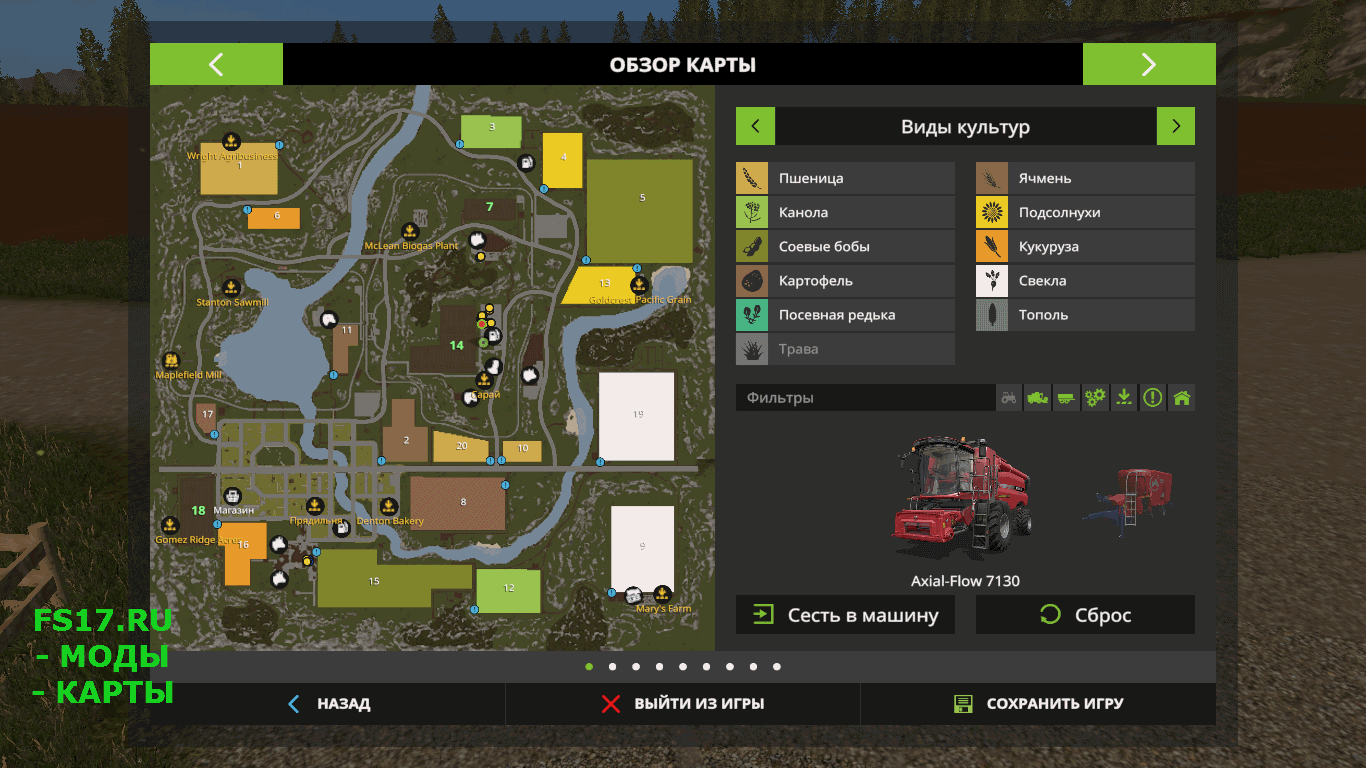Toggle Посевная редька crop overlay
This screenshot has width=1366, height=768.
846,315
